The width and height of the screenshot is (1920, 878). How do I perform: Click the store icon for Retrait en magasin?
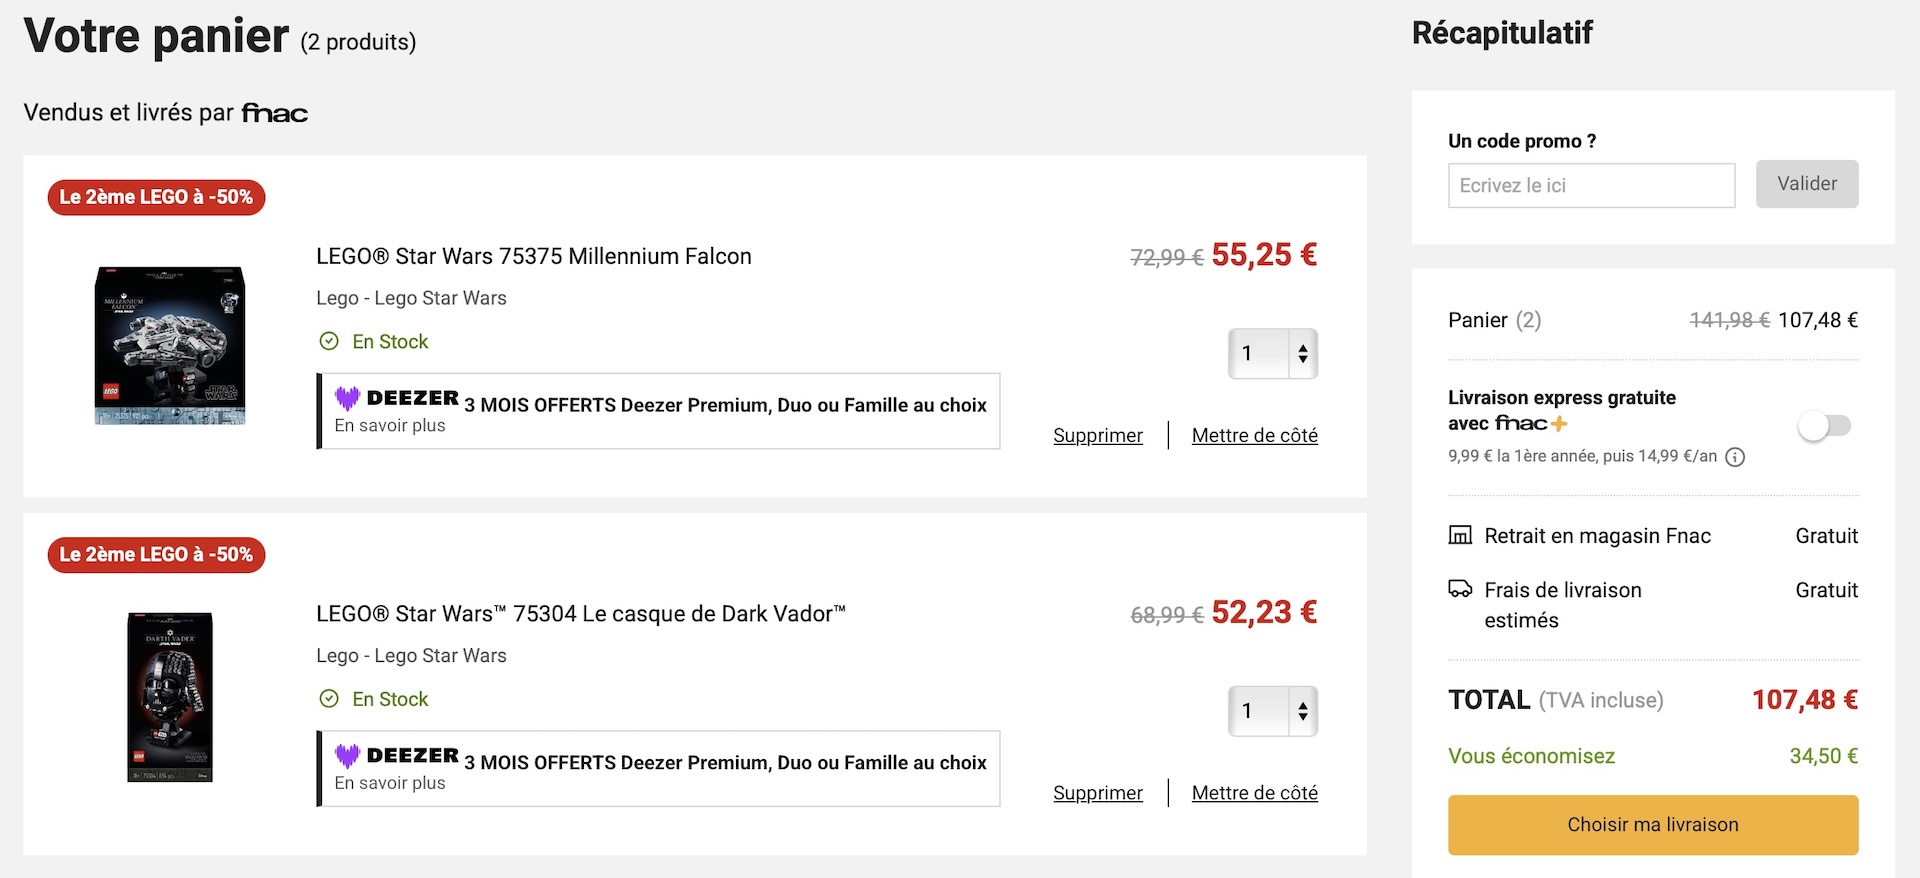(1460, 535)
